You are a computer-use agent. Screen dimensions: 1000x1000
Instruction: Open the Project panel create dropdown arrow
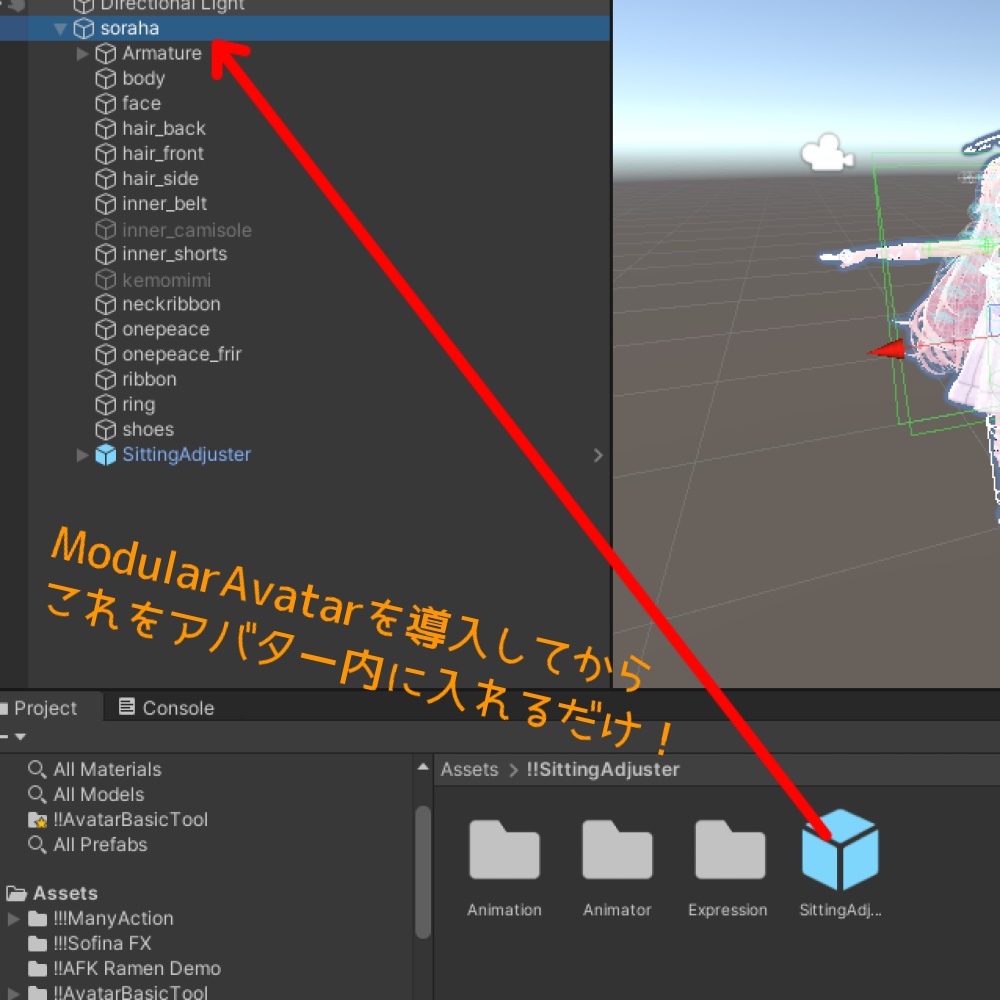click(x=20, y=737)
